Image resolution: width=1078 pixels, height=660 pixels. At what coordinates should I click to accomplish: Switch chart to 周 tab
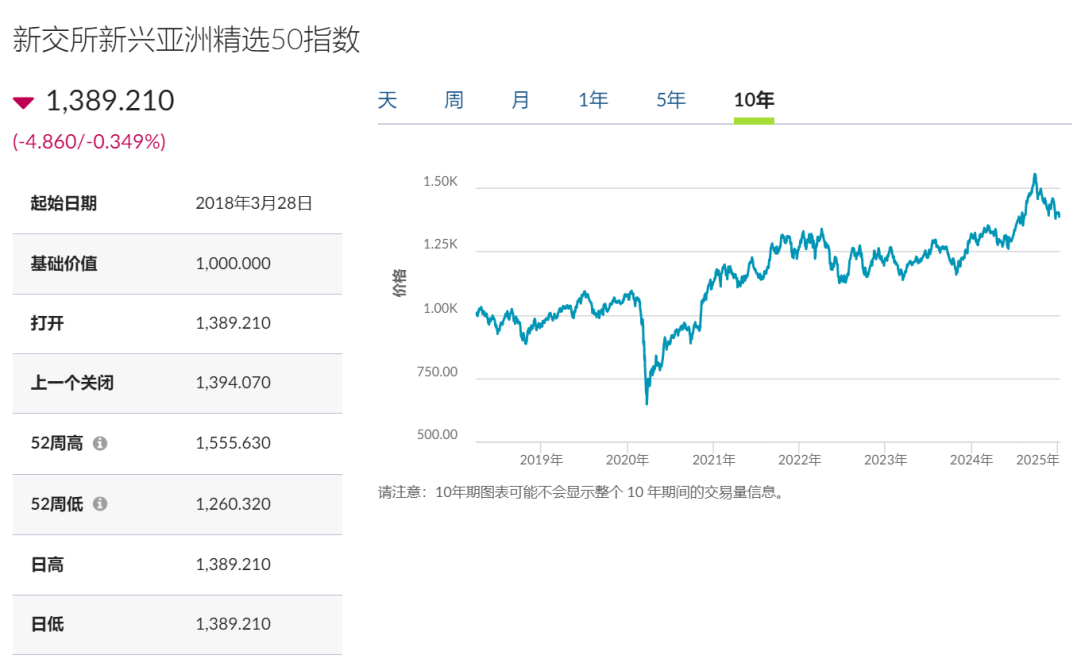point(454,100)
